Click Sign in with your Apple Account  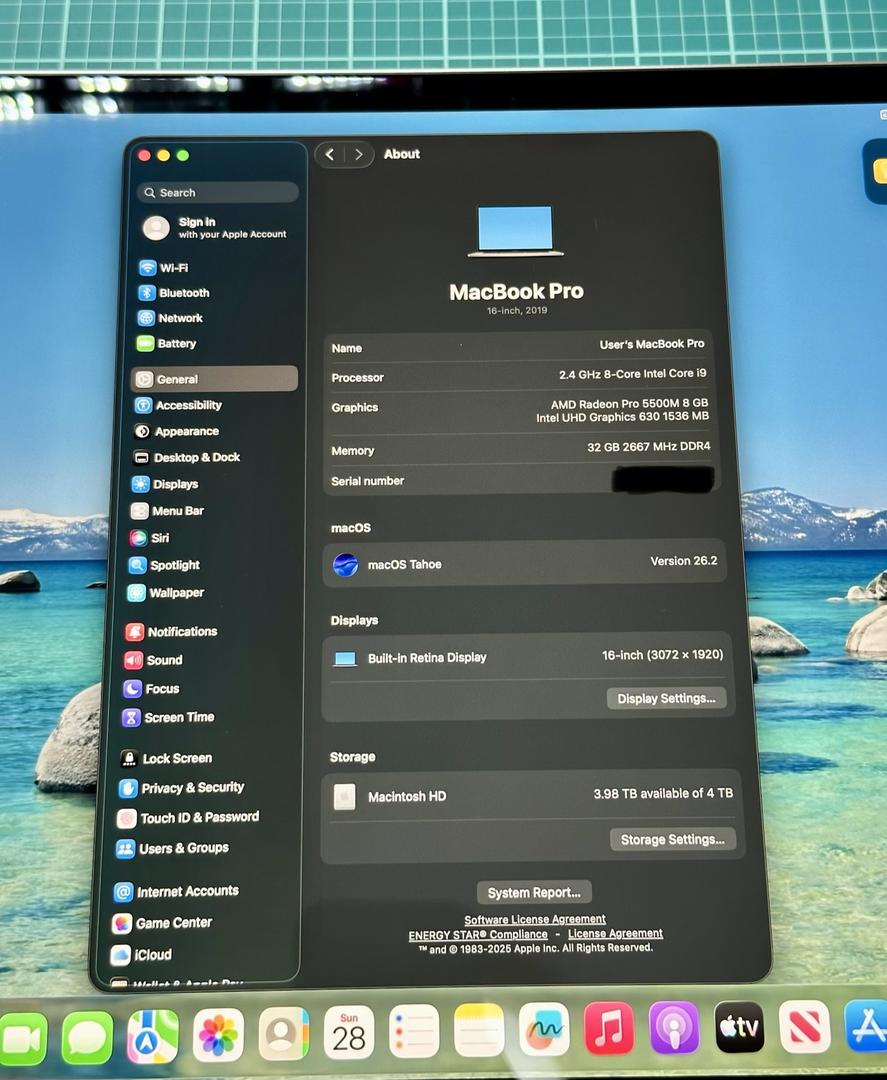pyautogui.click(x=215, y=227)
